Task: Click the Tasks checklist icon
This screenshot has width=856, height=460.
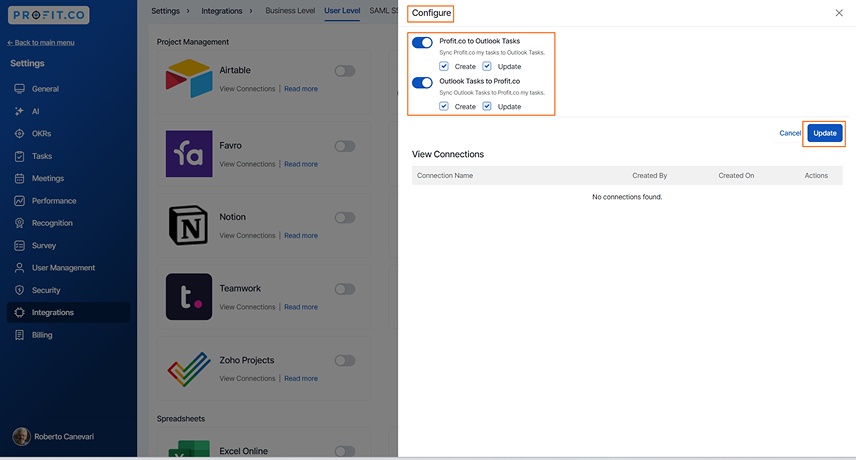Action: (20, 156)
